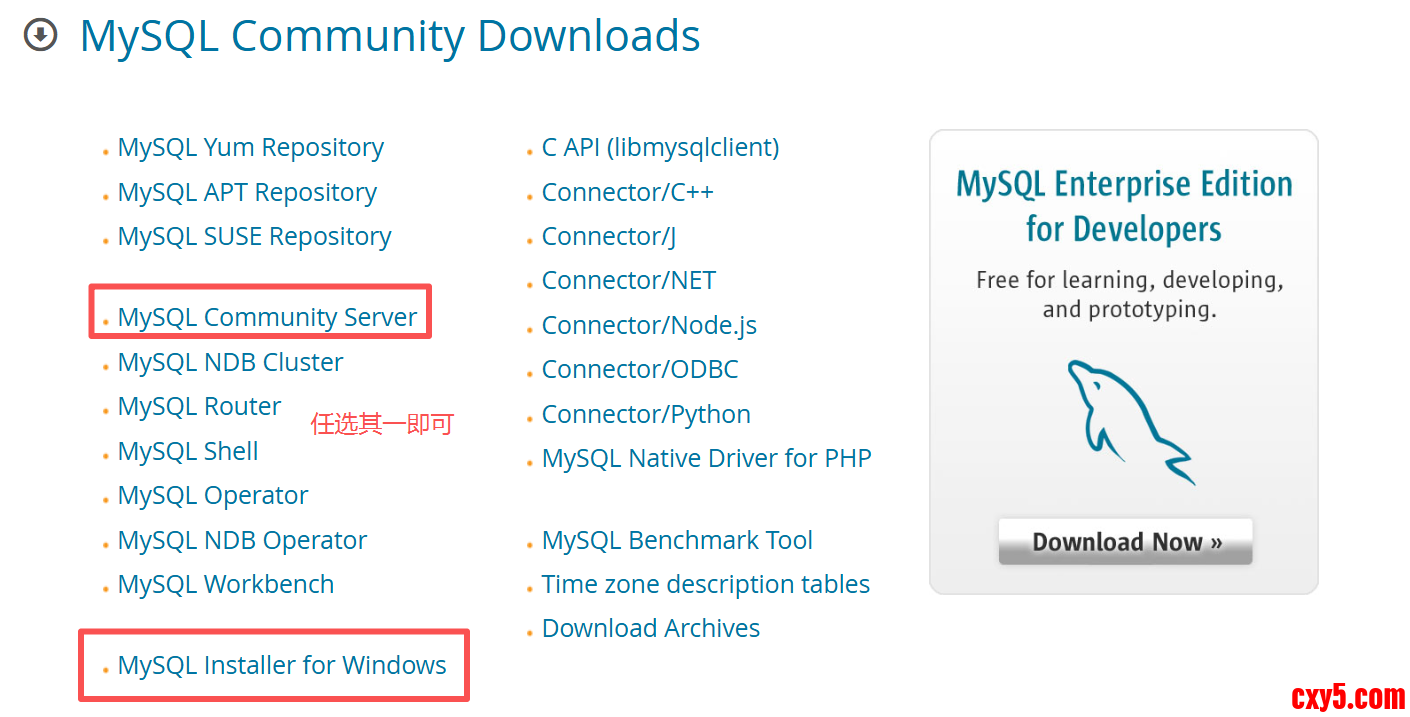Open the MySQL Yum Repository link
1410x717 pixels.
coord(251,148)
